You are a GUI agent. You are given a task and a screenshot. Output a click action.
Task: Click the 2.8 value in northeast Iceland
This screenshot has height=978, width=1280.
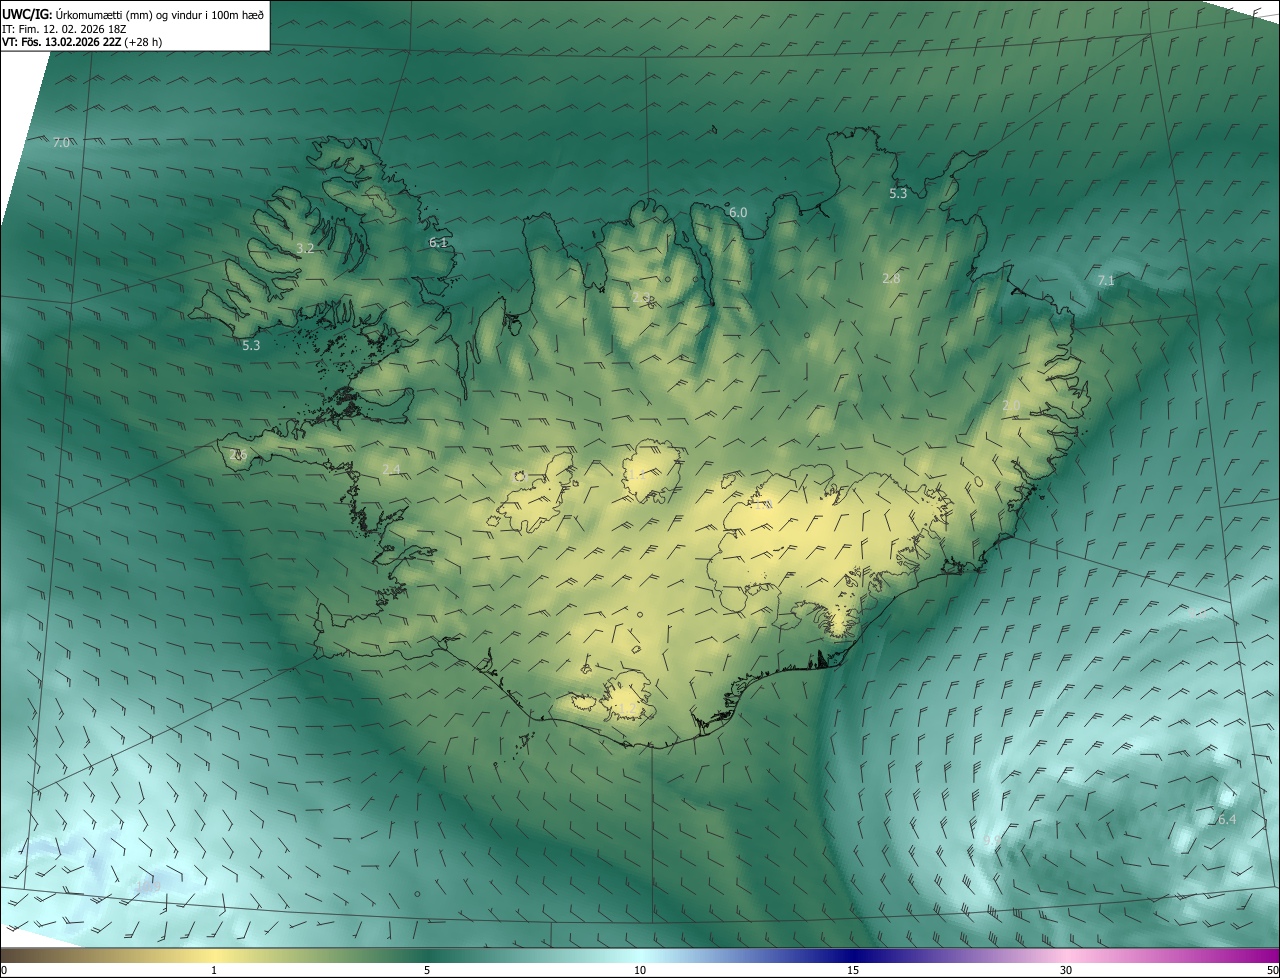pos(891,279)
